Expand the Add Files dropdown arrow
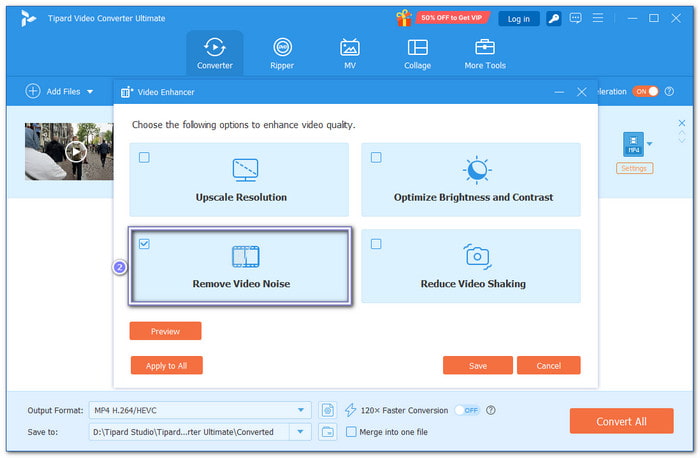 [90, 92]
